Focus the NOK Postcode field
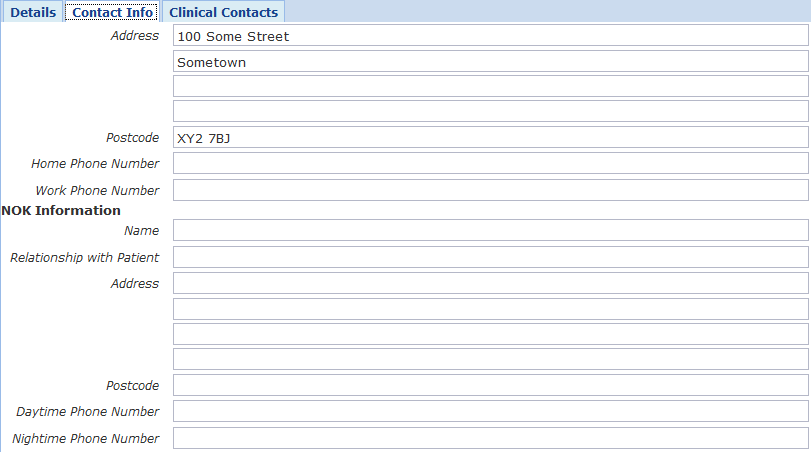Image resolution: width=811 pixels, height=454 pixels. point(490,386)
